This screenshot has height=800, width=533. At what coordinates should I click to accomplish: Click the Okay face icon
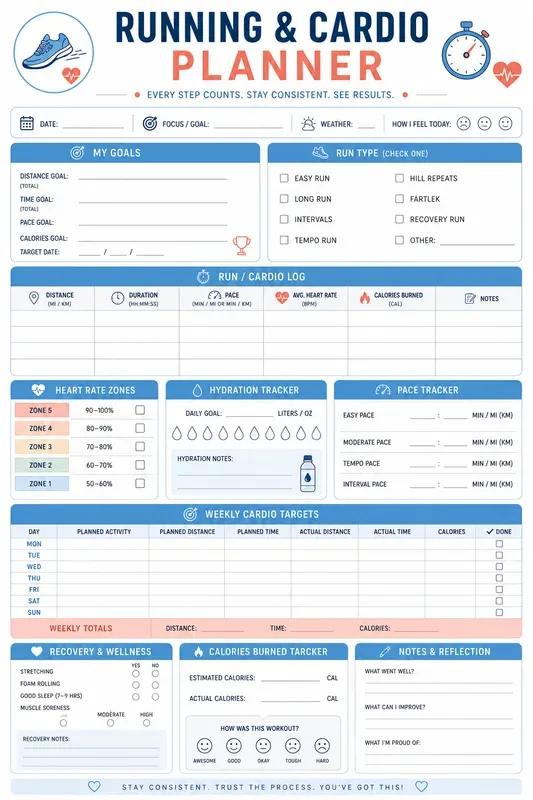[x=263, y=746]
